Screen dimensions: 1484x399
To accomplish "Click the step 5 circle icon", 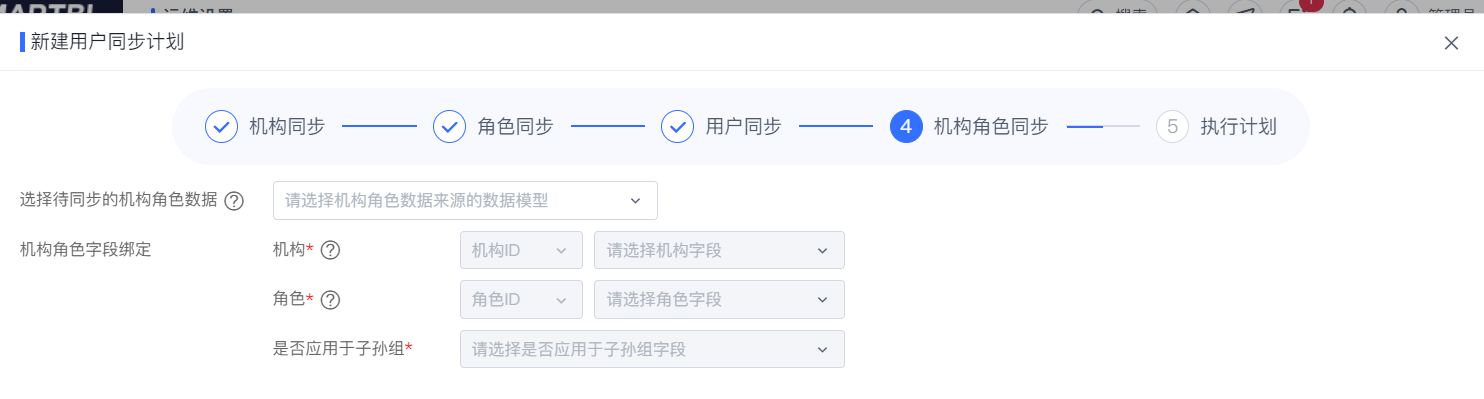I will [x=1172, y=127].
